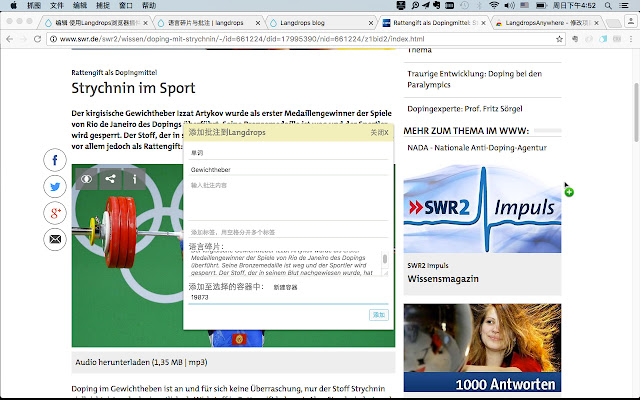This screenshot has height=400, width=640.
Task: Open a new tab with the new-tab button
Action: [x=613, y=23]
